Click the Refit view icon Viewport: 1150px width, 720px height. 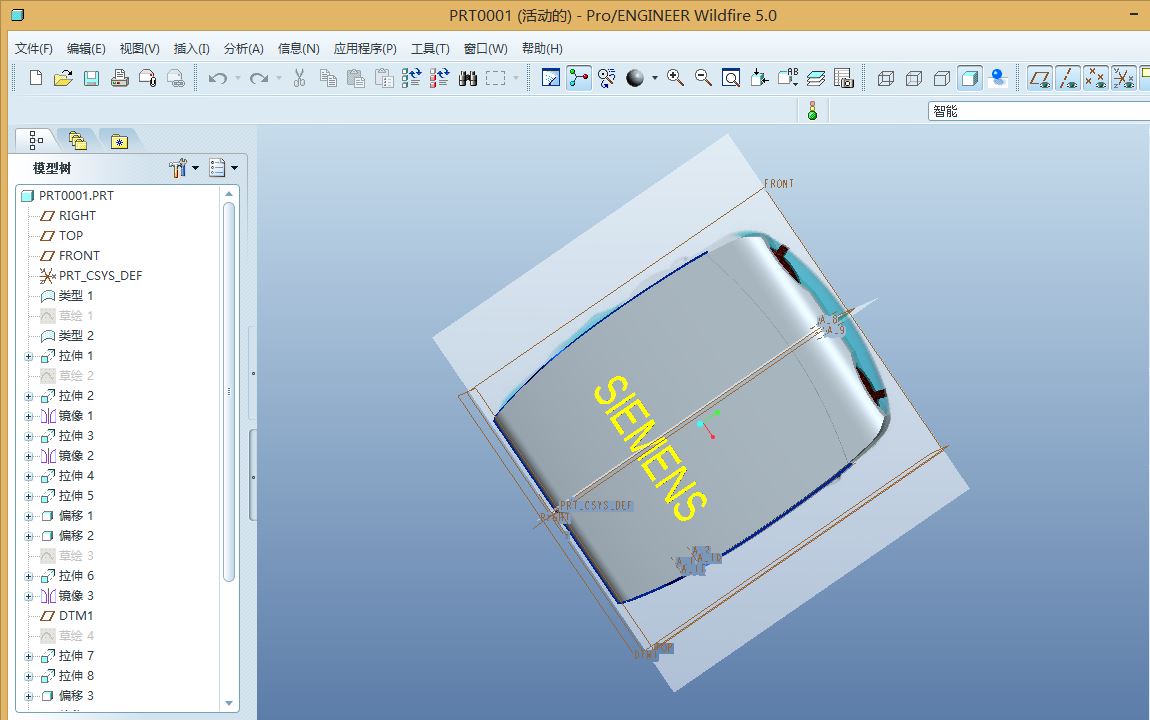point(731,78)
